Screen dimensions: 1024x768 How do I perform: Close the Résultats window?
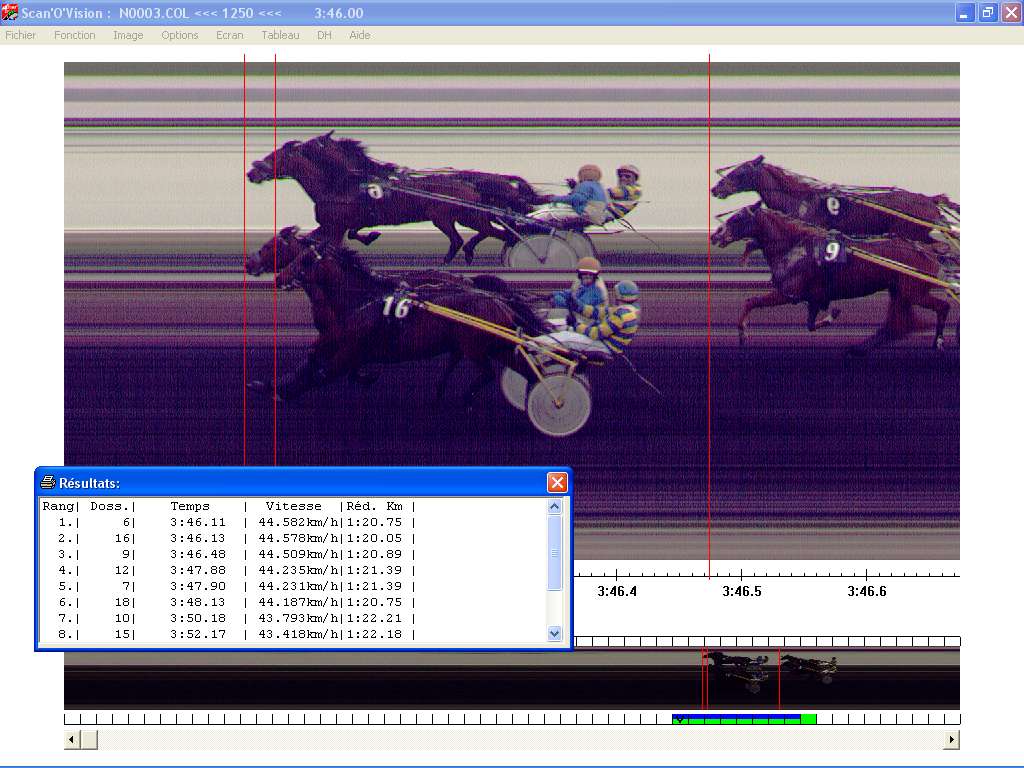(557, 483)
